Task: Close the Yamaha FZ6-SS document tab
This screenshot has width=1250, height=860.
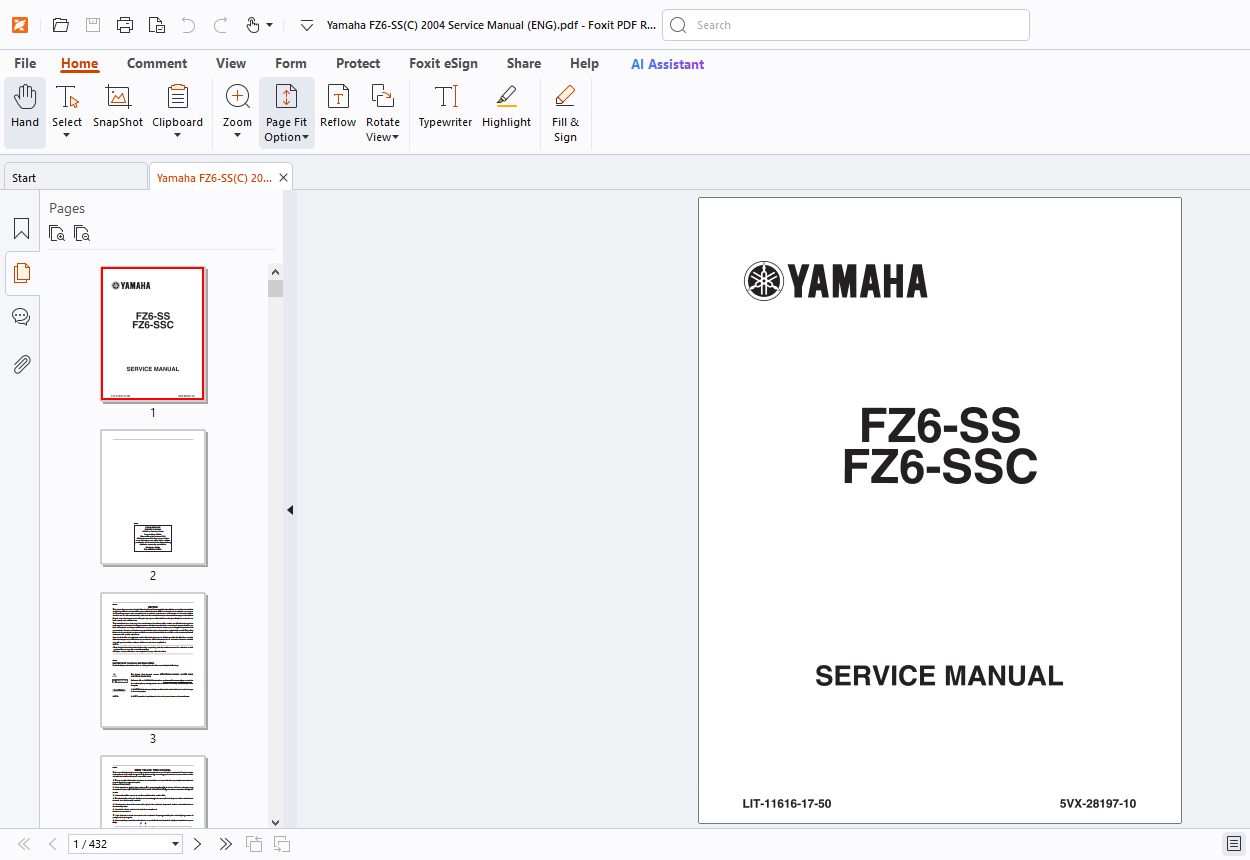Action: point(284,178)
